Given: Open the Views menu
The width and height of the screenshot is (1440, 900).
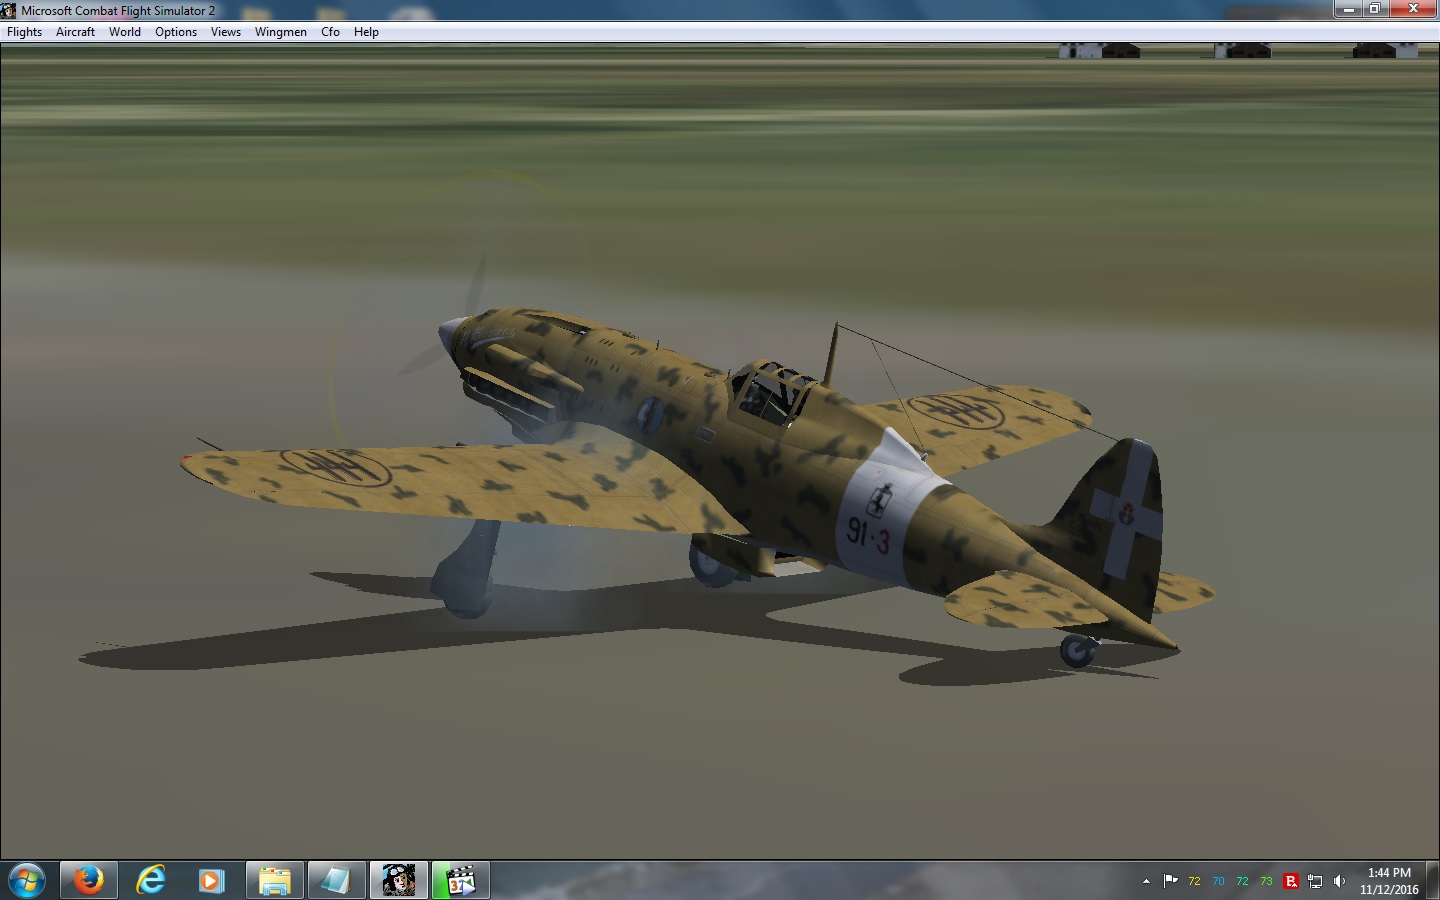Looking at the screenshot, I should [226, 32].
